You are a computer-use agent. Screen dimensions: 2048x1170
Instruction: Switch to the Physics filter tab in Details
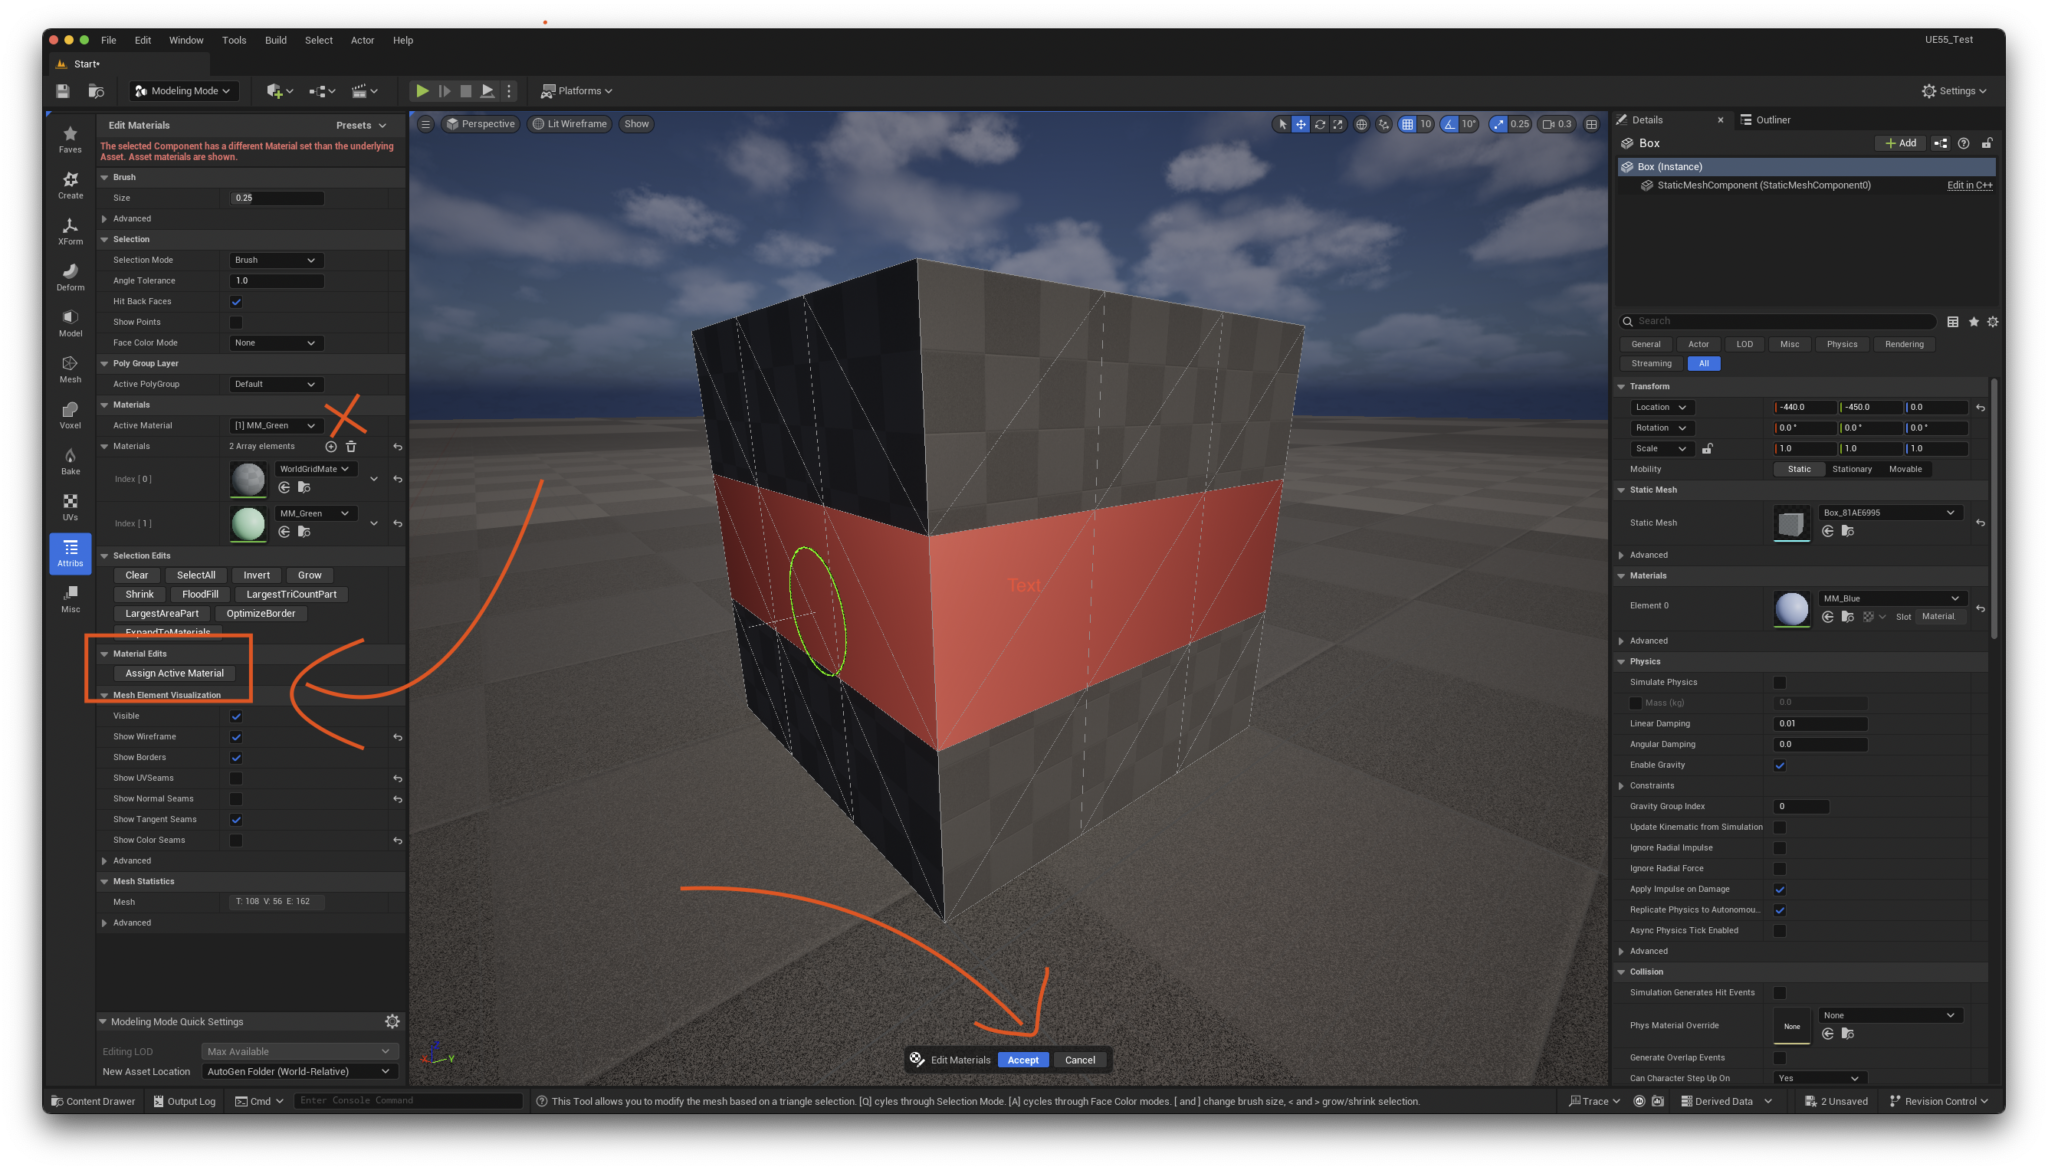1842,344
